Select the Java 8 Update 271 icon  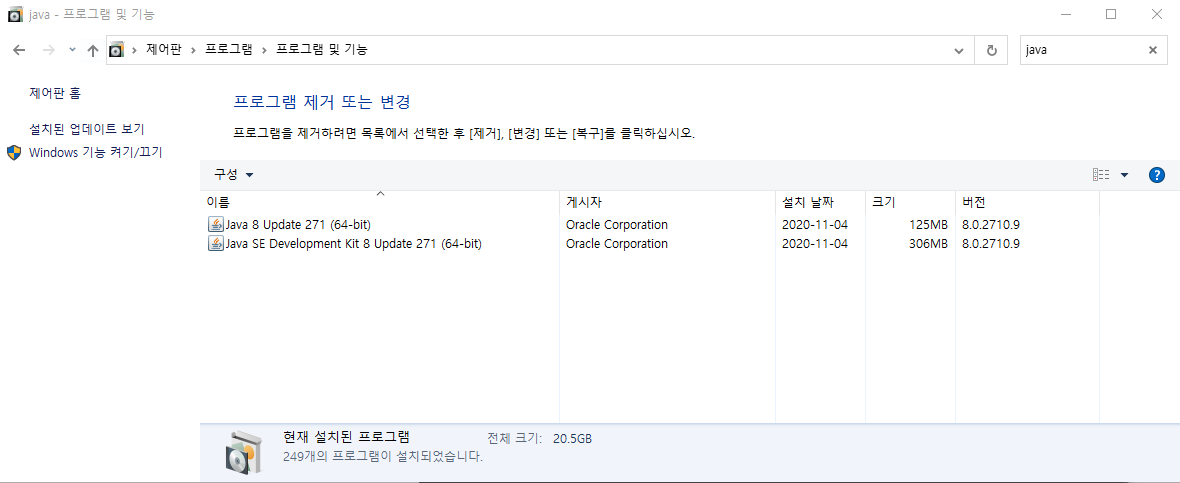(x=215, y=224)
